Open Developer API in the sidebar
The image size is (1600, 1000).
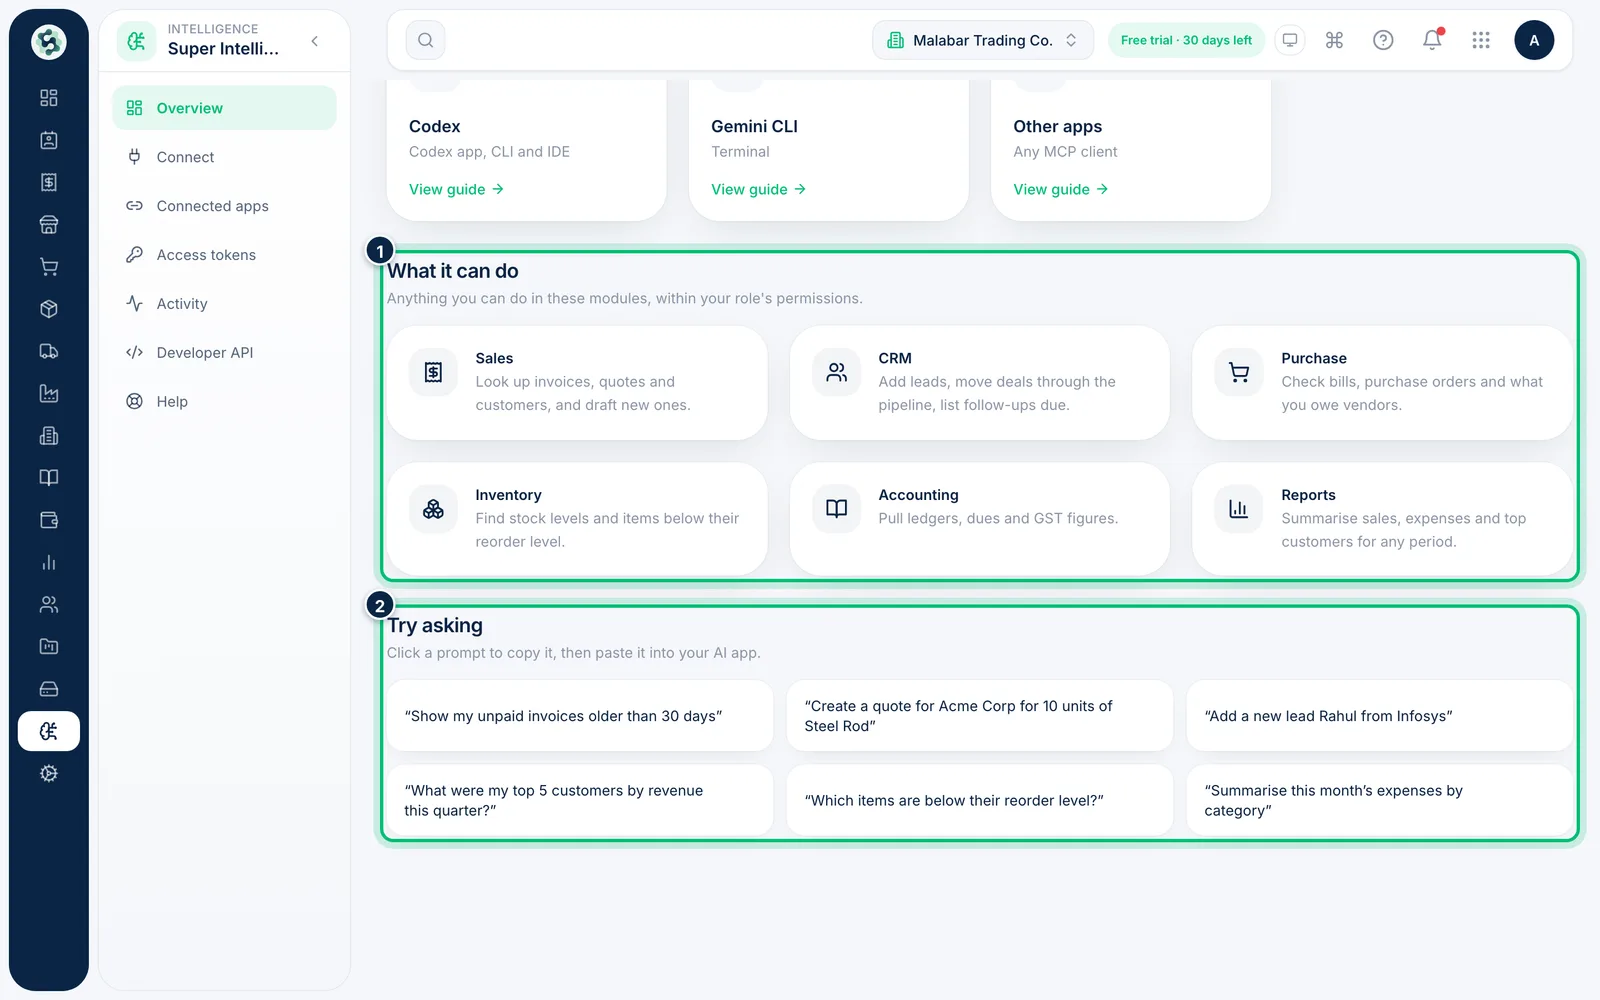click(x=224, y=353)
